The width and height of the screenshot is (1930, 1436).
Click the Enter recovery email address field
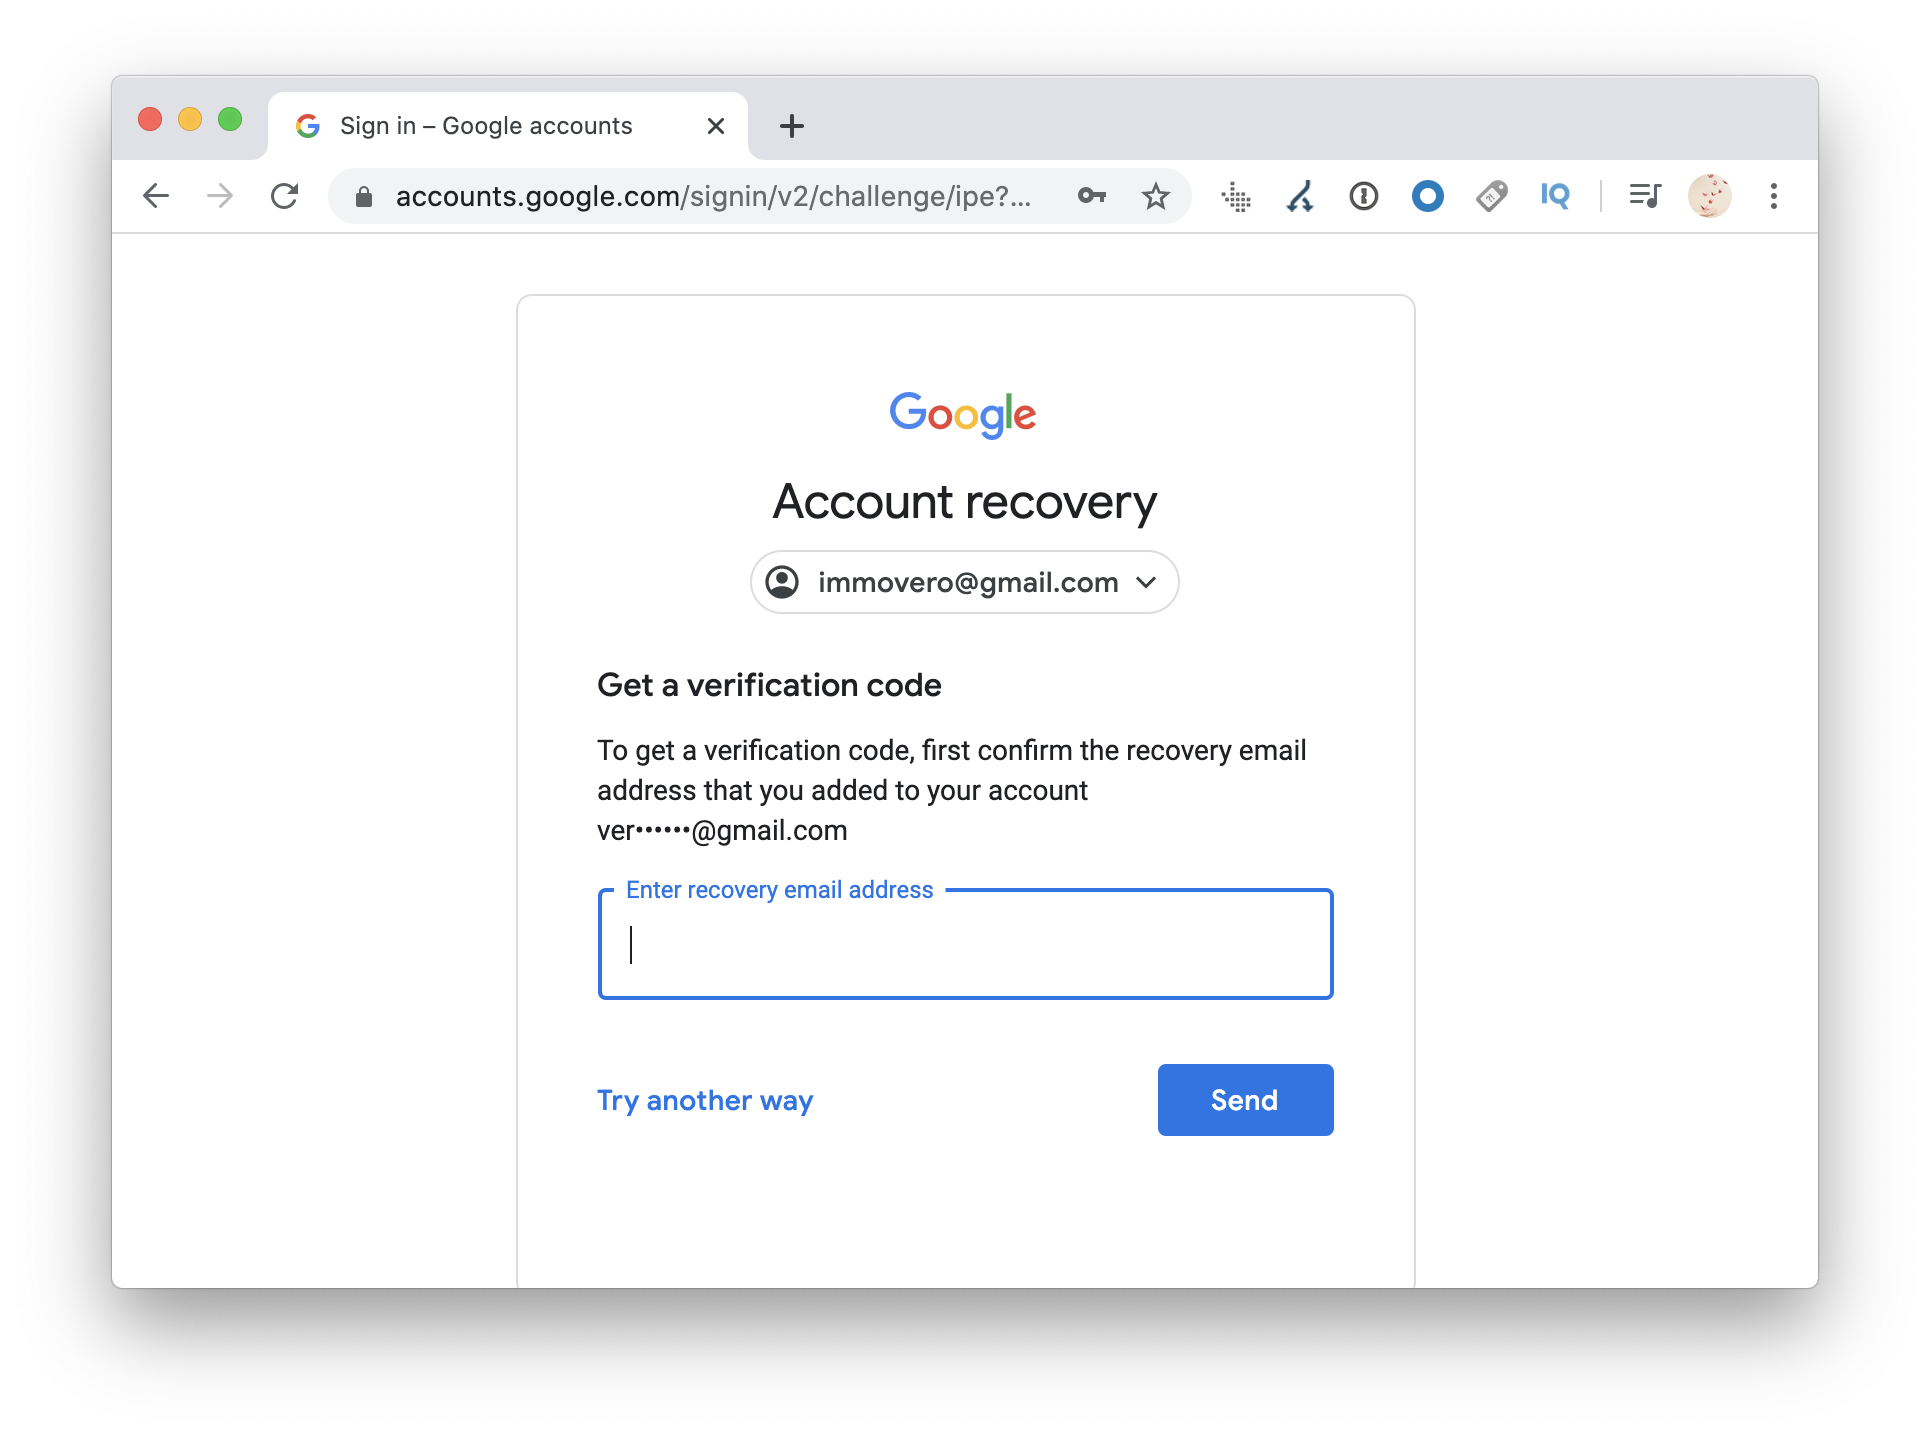[965, 944]
